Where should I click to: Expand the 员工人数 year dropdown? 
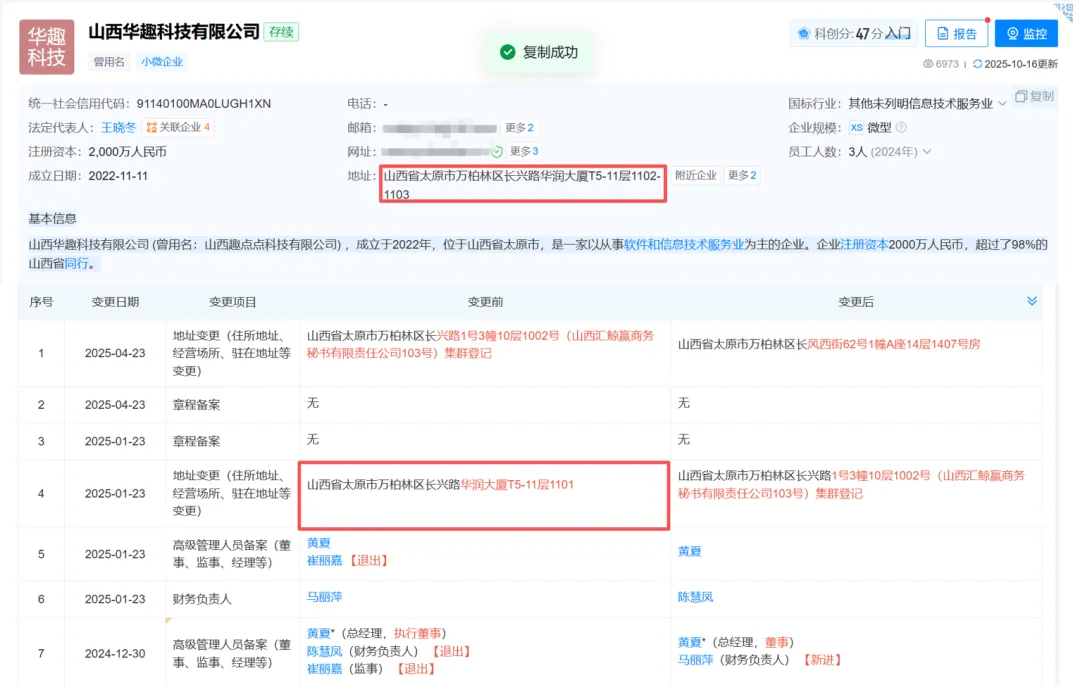(927, 152)
